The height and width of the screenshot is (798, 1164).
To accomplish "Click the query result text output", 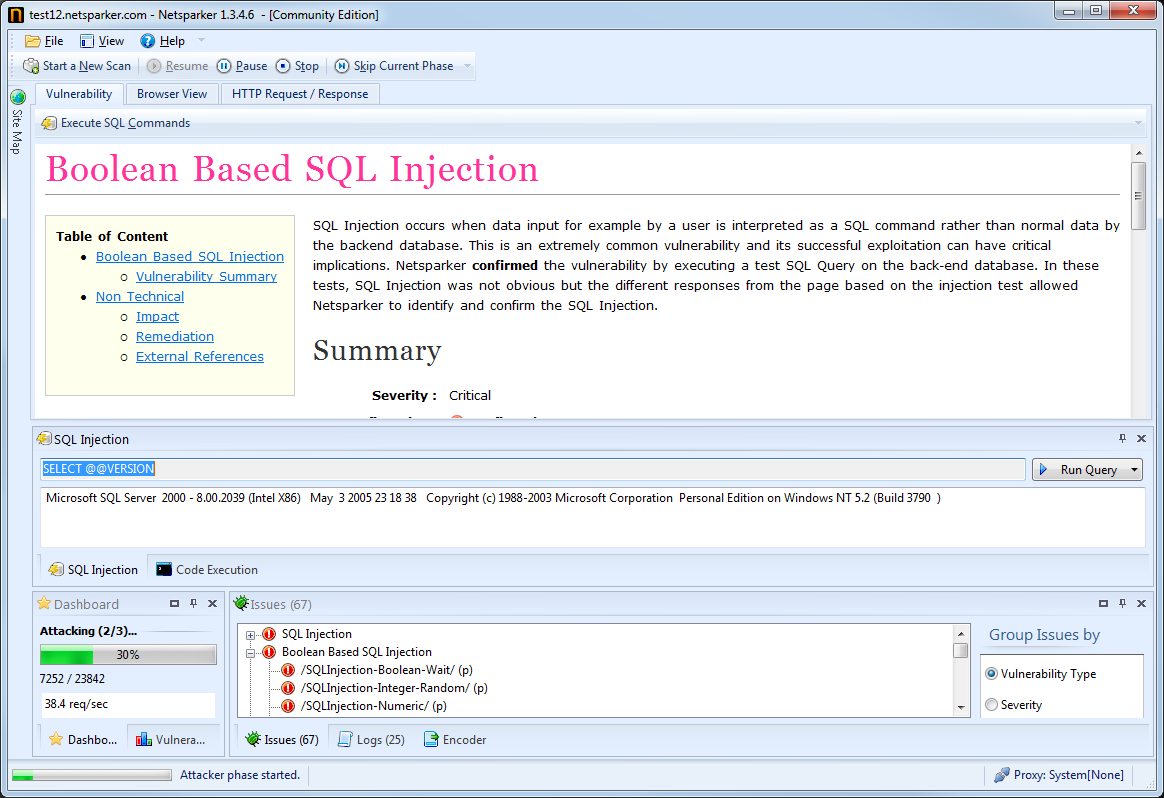I will coord(493,498).
